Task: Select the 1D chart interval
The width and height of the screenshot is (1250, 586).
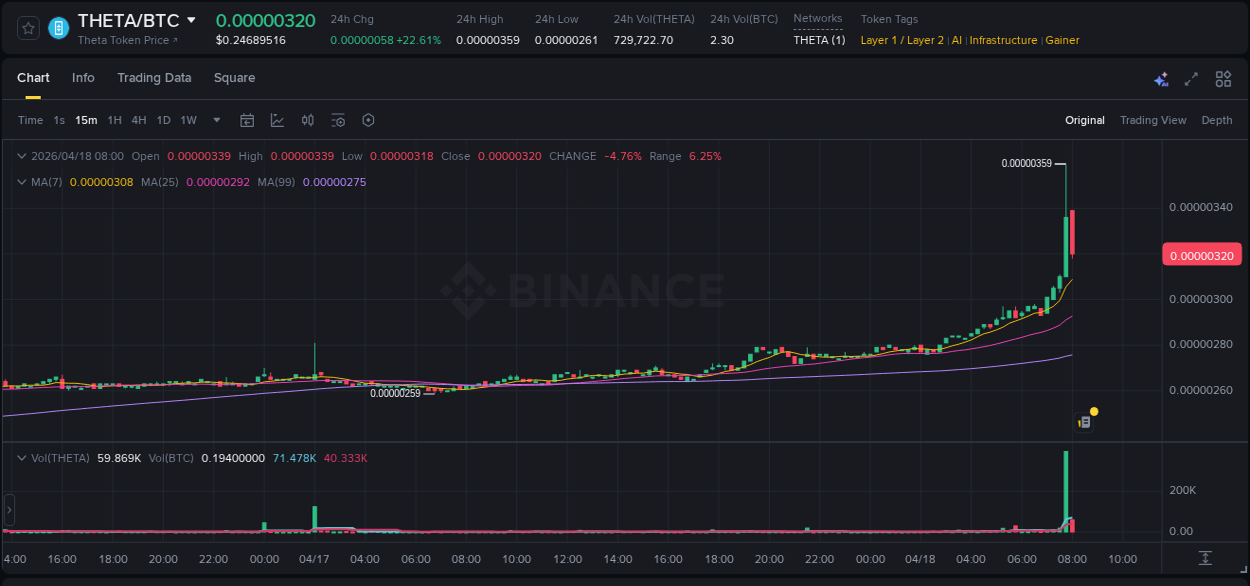Action: click(x=163, y=120)
